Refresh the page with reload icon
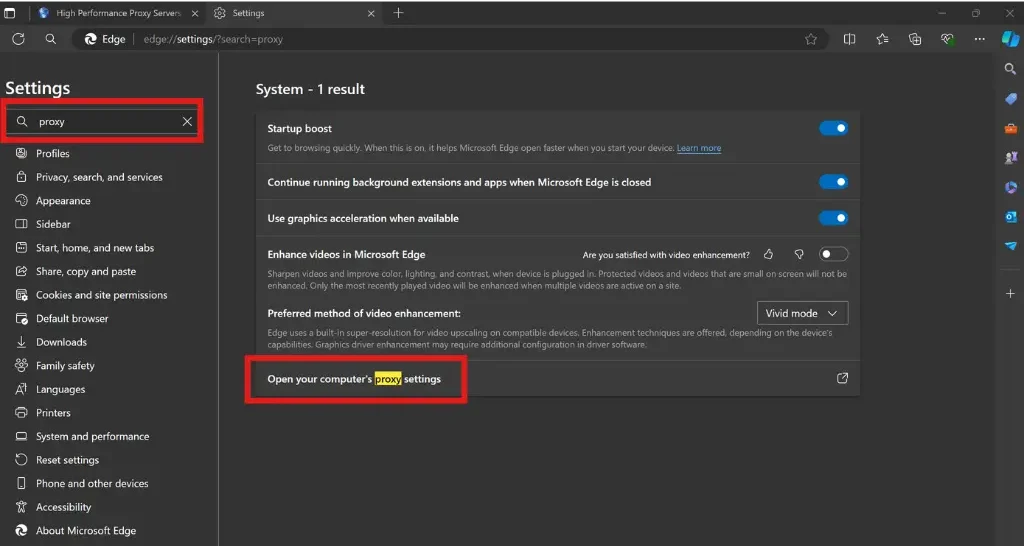 [18, 39]
